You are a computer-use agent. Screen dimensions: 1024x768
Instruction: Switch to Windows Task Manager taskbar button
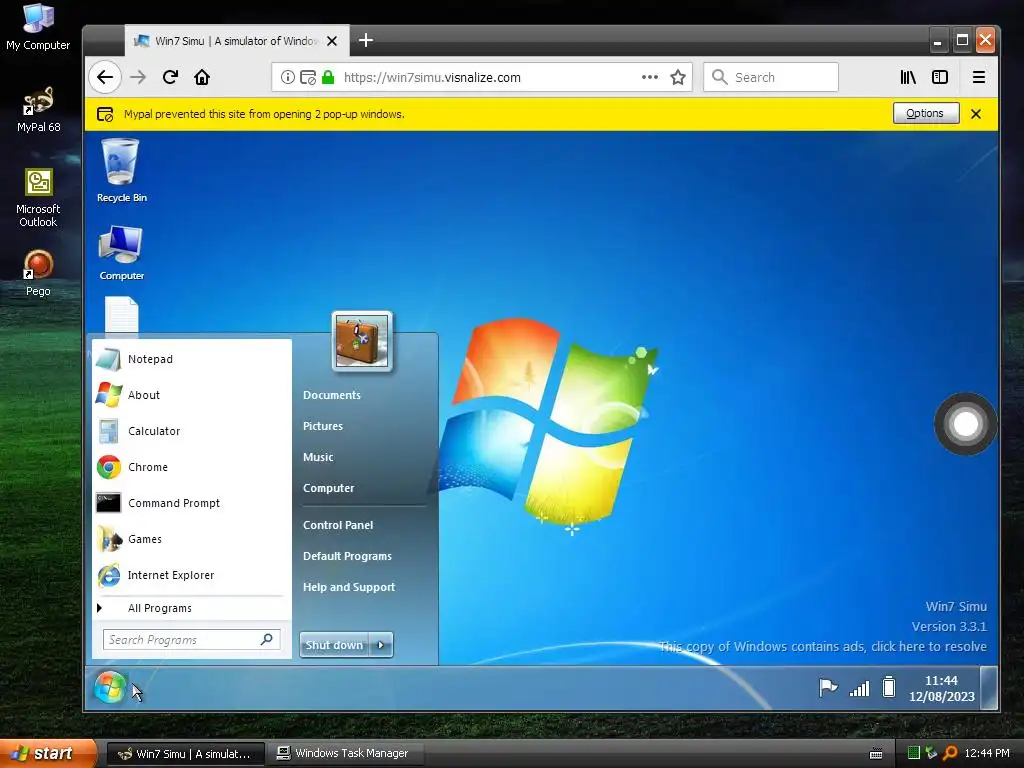pos(346,754)
